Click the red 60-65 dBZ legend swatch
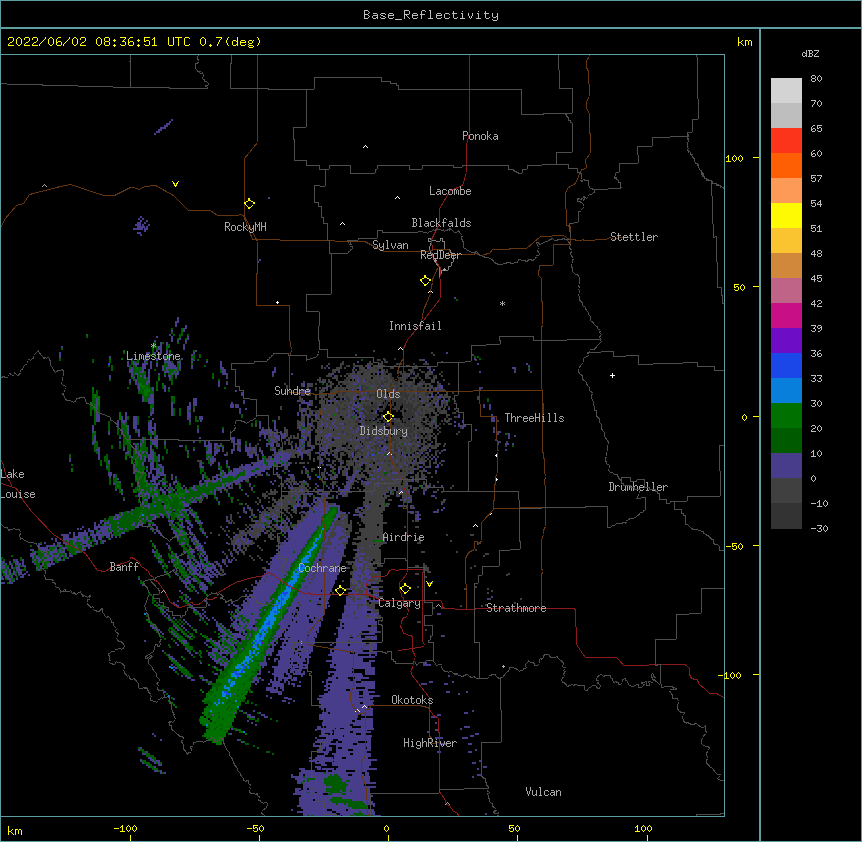This screenshot has height=842, width=862. coord(786,140)
